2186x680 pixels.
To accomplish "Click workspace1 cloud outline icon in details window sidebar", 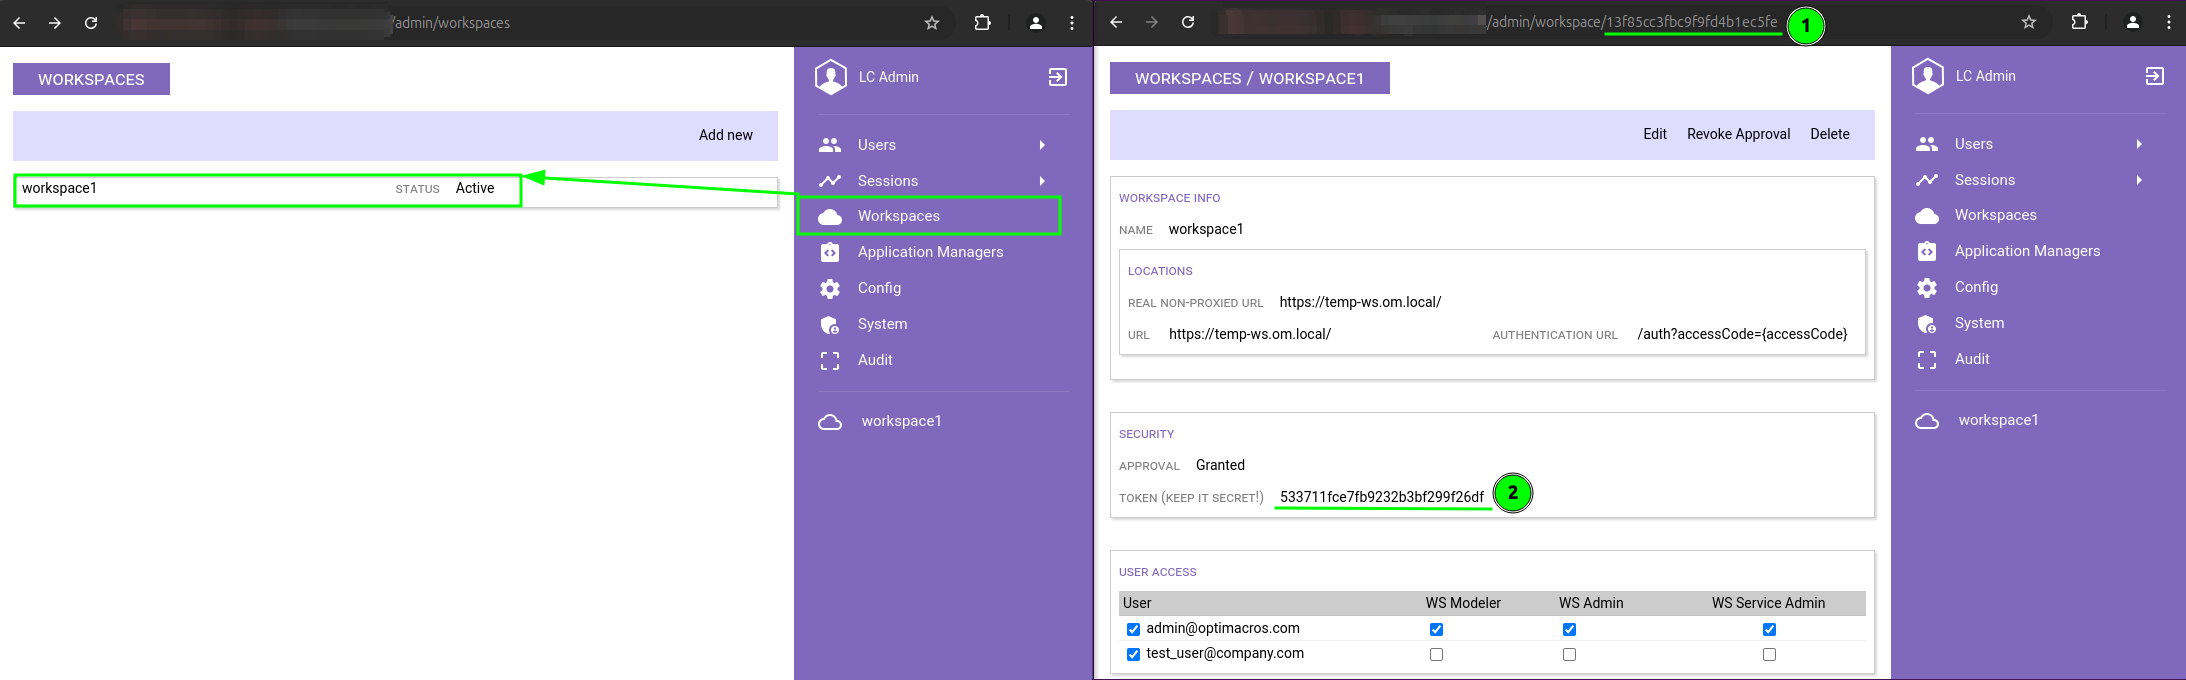I will tap(1927, 421).
